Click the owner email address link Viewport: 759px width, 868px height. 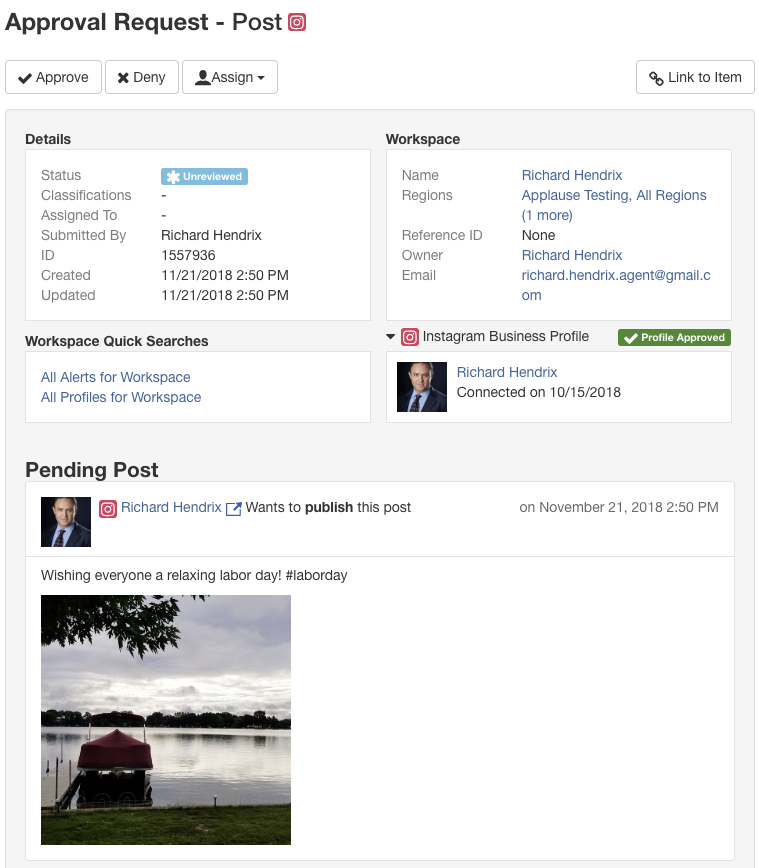click(x=616, y=285)
